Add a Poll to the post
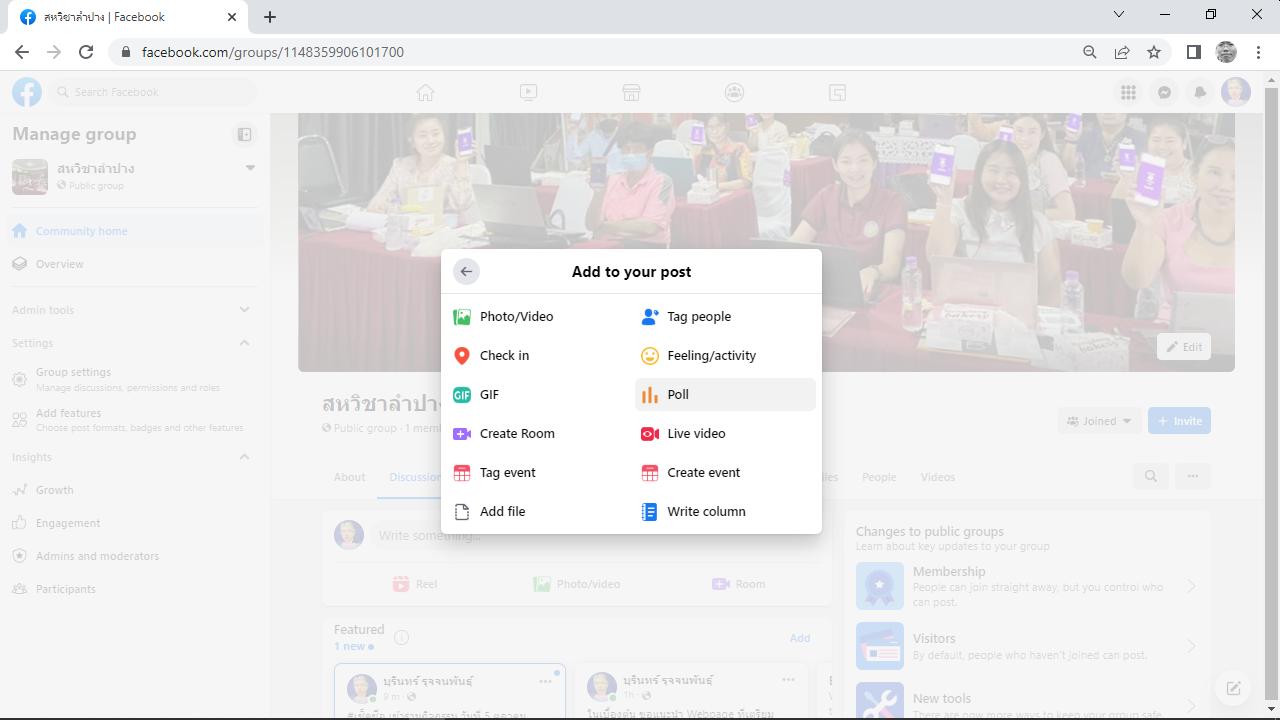The width and height of the screenshot is (1280, 720). 725,395
